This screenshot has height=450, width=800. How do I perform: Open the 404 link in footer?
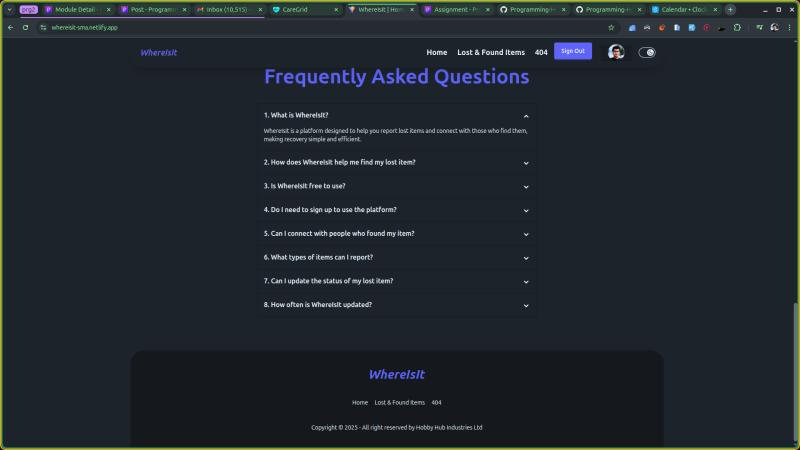point(436,403)
